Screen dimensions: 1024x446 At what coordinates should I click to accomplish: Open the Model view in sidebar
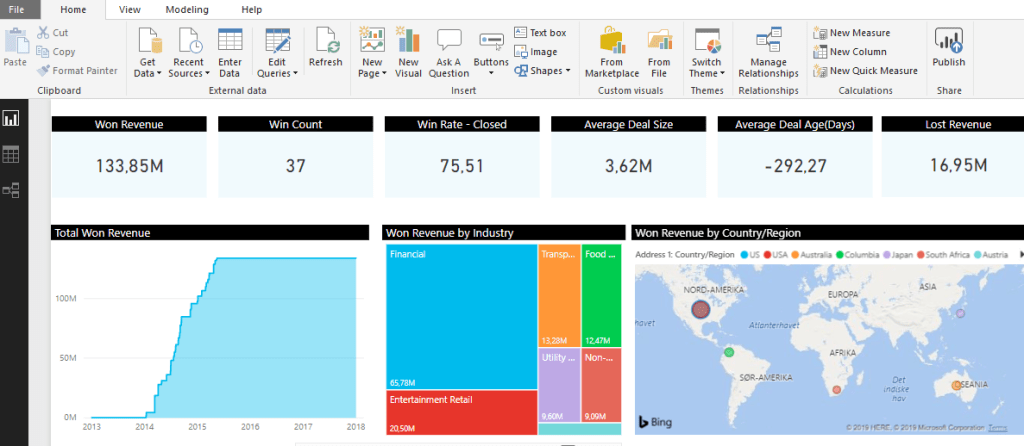pos(12,189)
